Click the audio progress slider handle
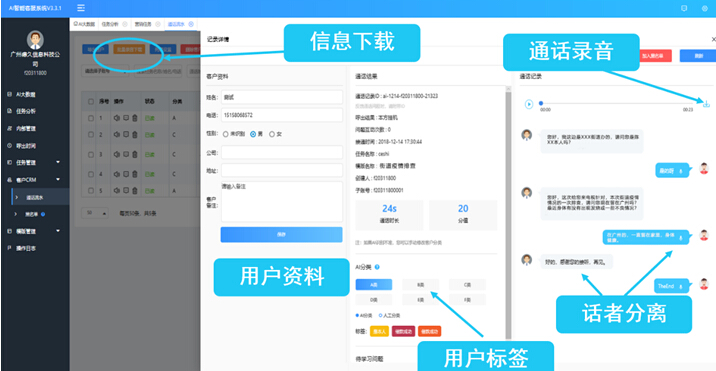 (541, 103)
